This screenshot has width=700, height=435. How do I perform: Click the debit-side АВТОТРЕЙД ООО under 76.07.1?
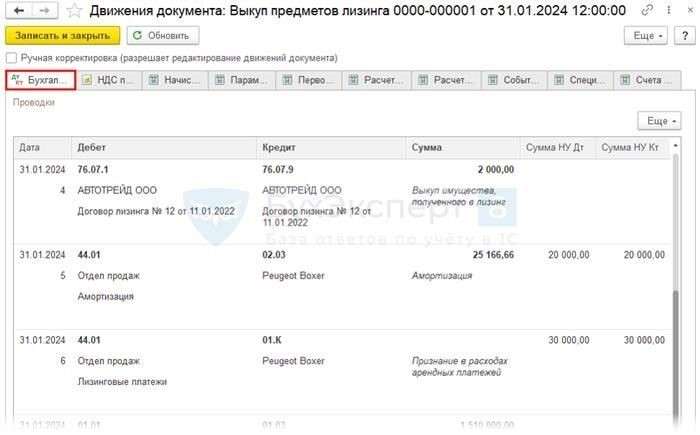pyautogui.click(x=117, y=191)
